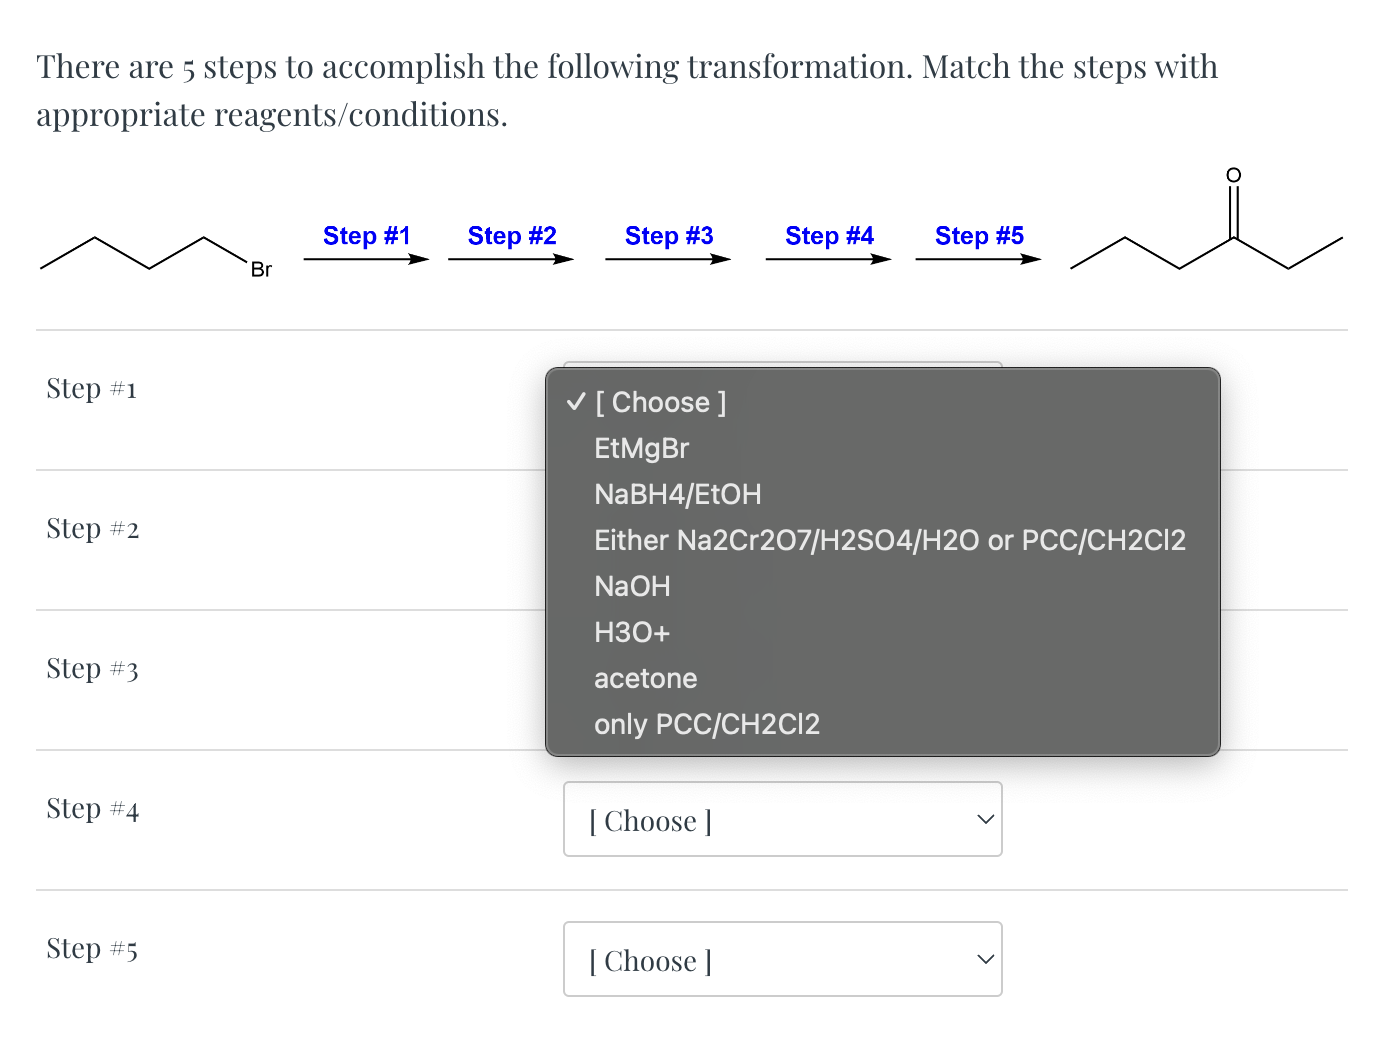
Task: Click the arrow under Step #5
Action: point(978,259)
